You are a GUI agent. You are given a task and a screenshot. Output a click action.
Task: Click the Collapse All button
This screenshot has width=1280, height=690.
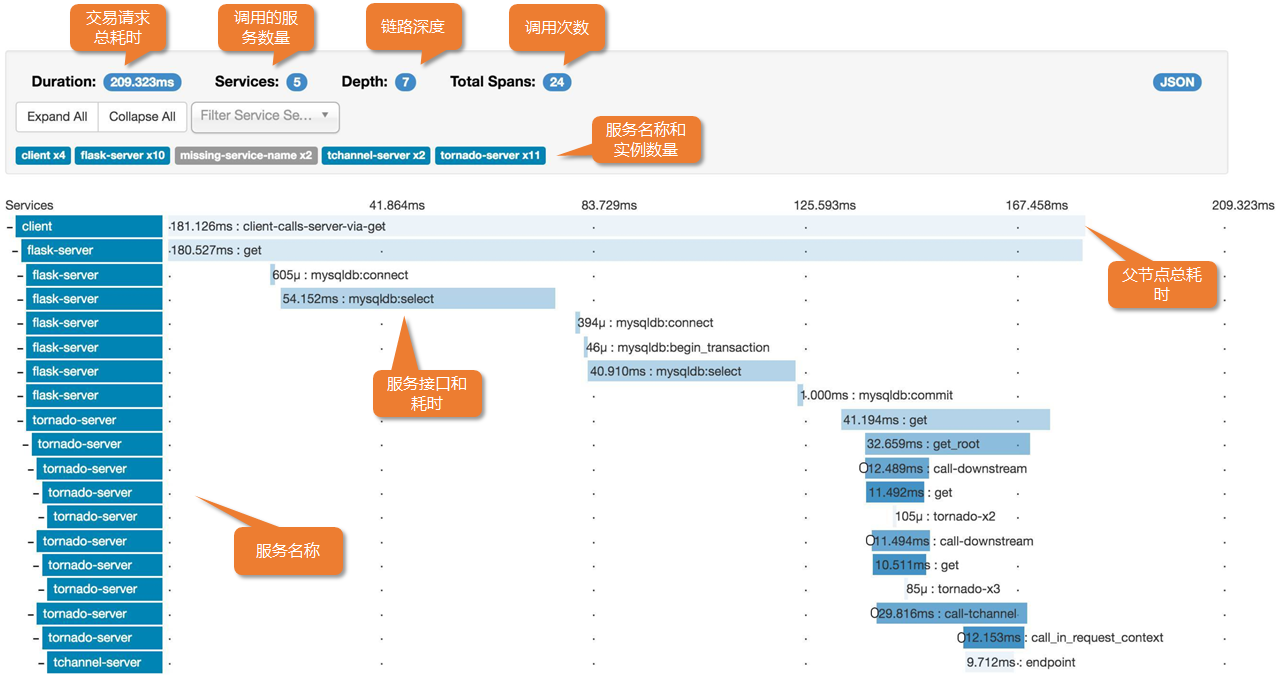pos(142,117)
